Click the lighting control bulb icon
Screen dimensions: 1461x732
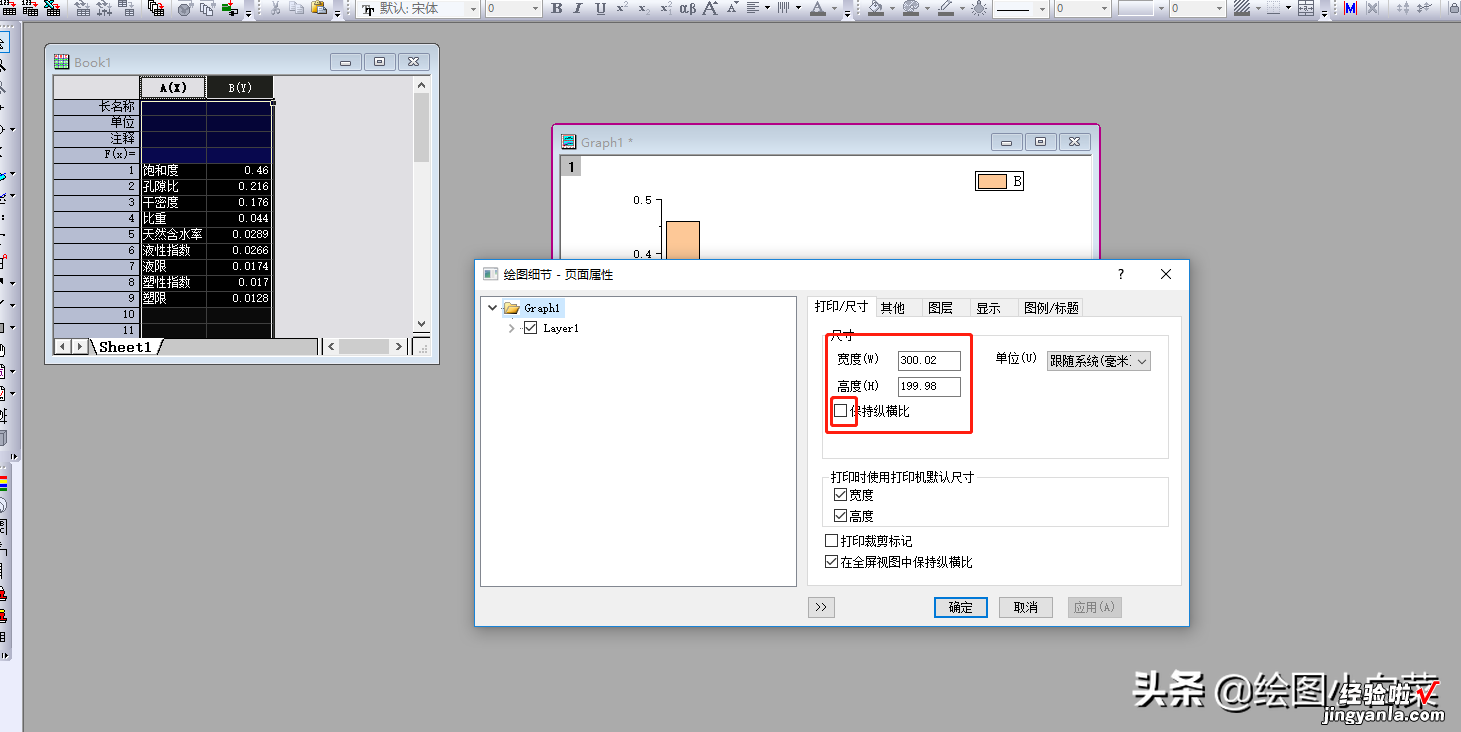pos(979,8)
